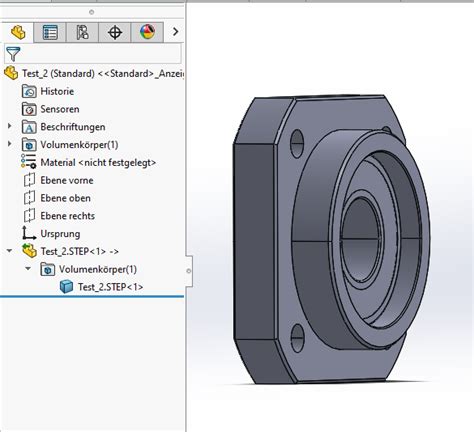Select the Ebene vorne plane

[67, 180]
